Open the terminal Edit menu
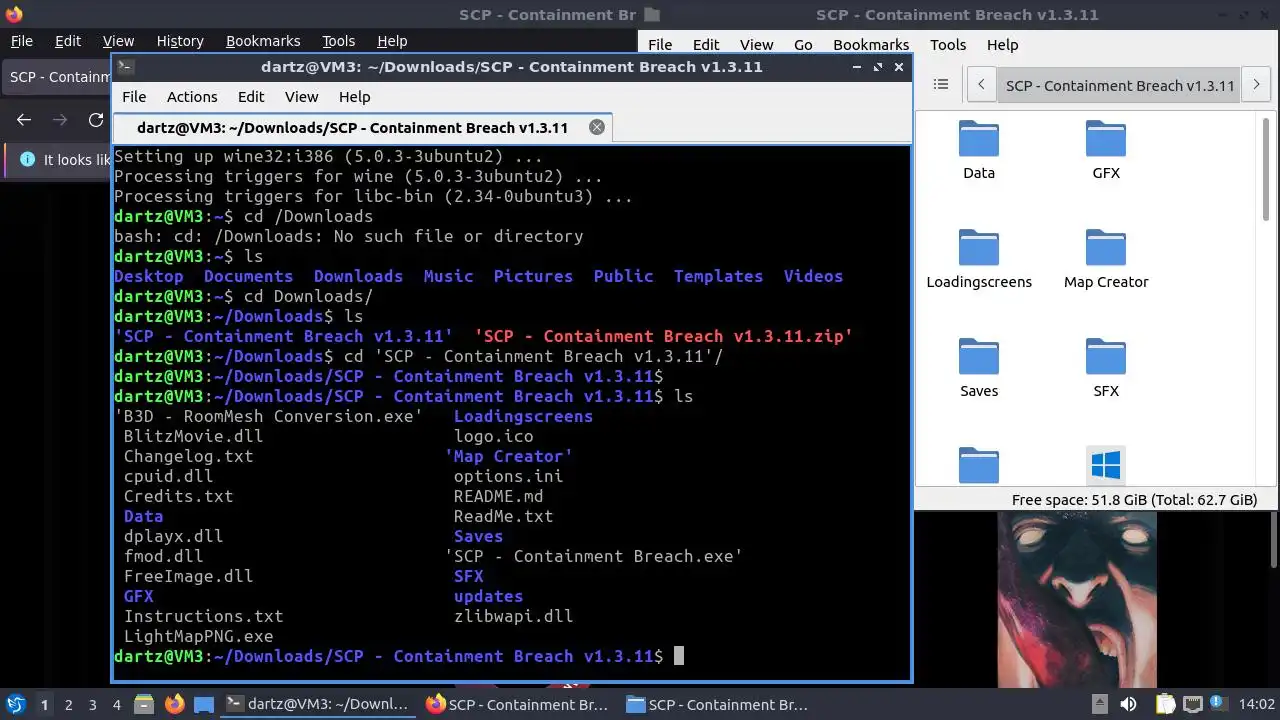Screen dimensions: 1280x720 (251, 97)
